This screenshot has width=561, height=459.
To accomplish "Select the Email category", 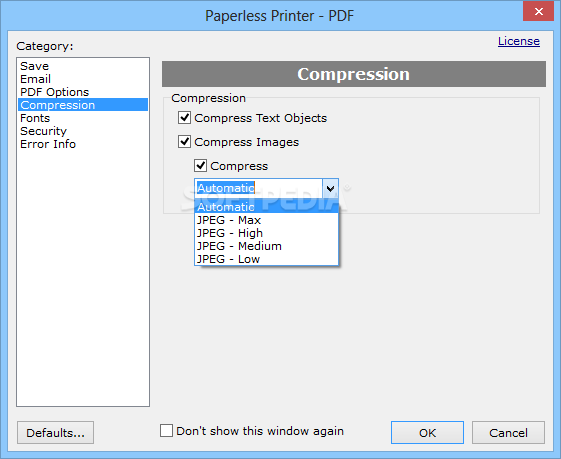I will click(35, 79).
